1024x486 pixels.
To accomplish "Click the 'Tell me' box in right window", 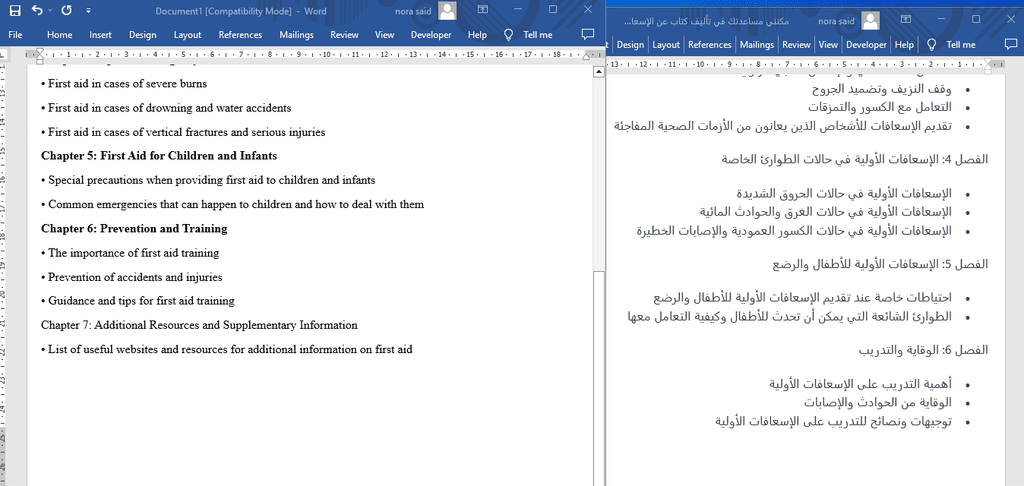I will tap(961, 44).
